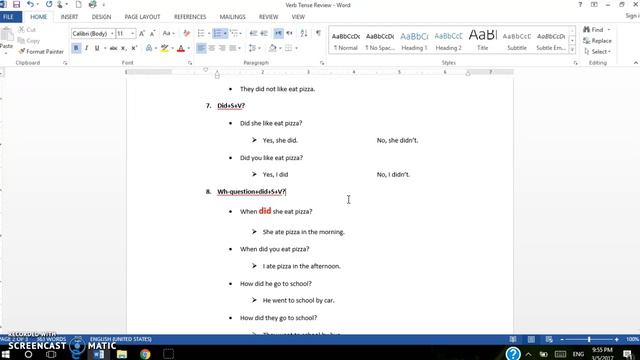This screenshot has height=360, width=640.
Task: Activate the Format Painter
Action: coord(41,52)
